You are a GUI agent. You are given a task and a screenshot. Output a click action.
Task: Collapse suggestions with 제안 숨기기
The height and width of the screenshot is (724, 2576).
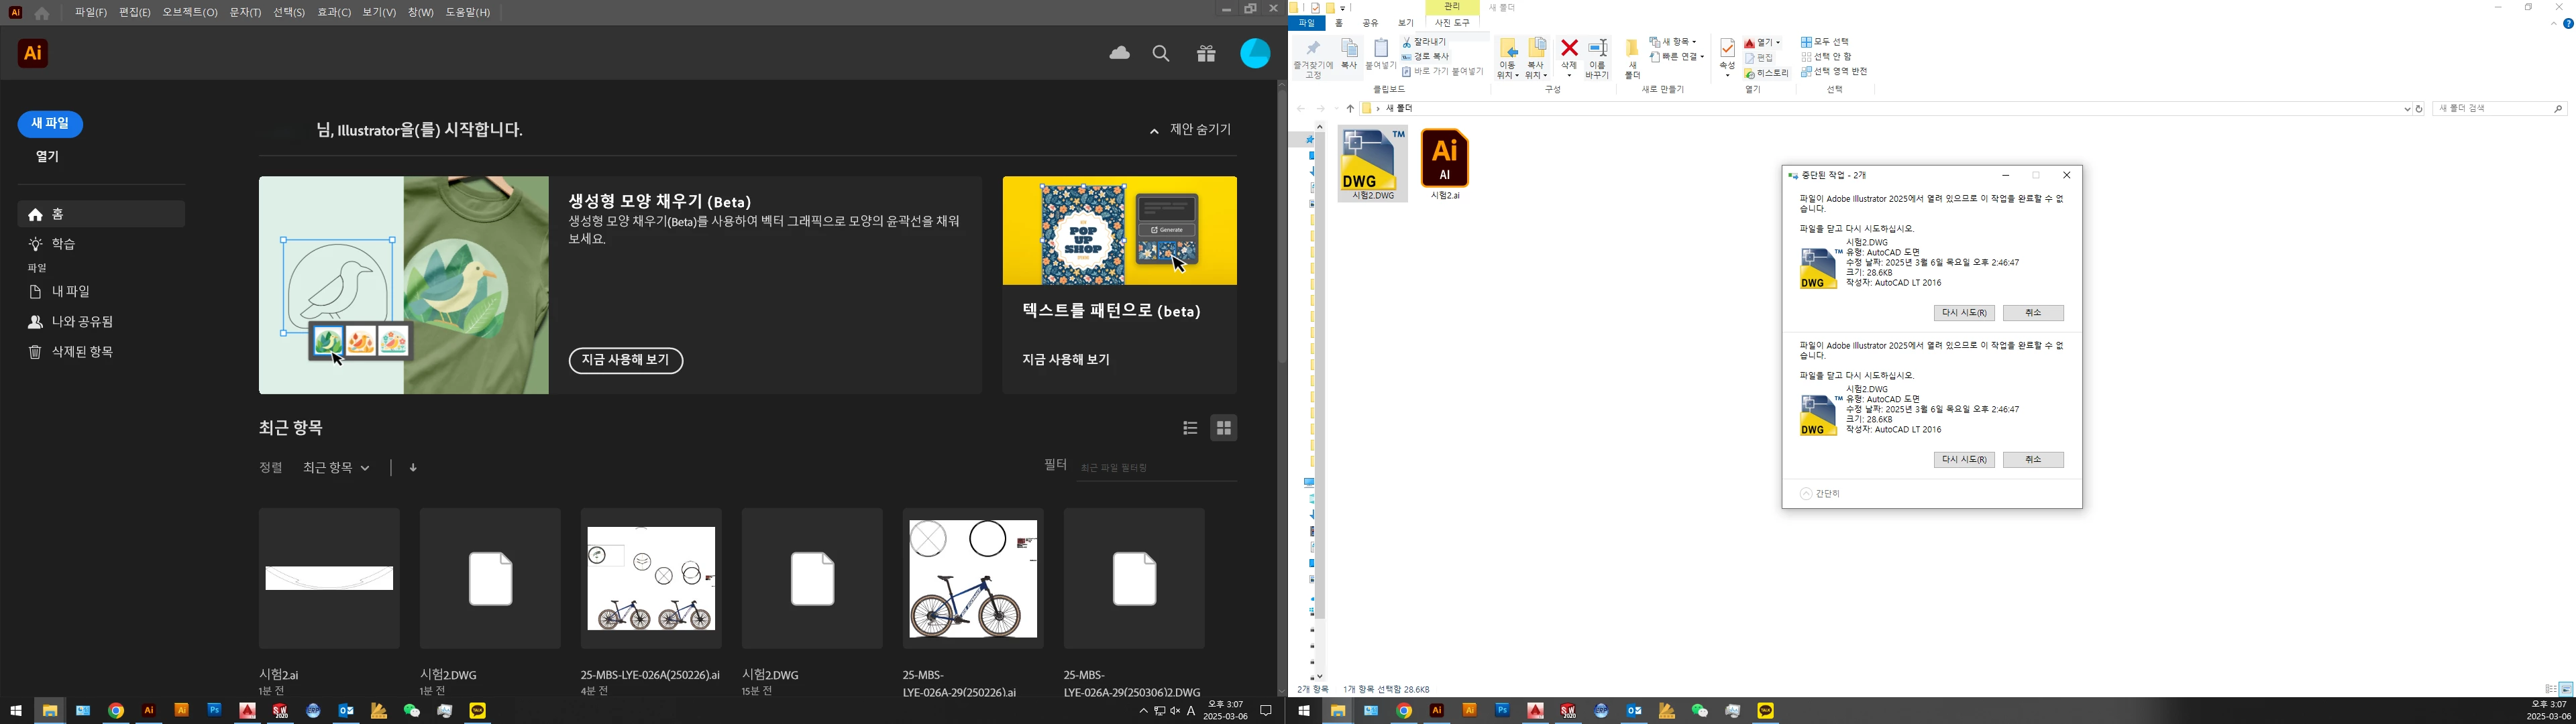(x=1190, y=130)
